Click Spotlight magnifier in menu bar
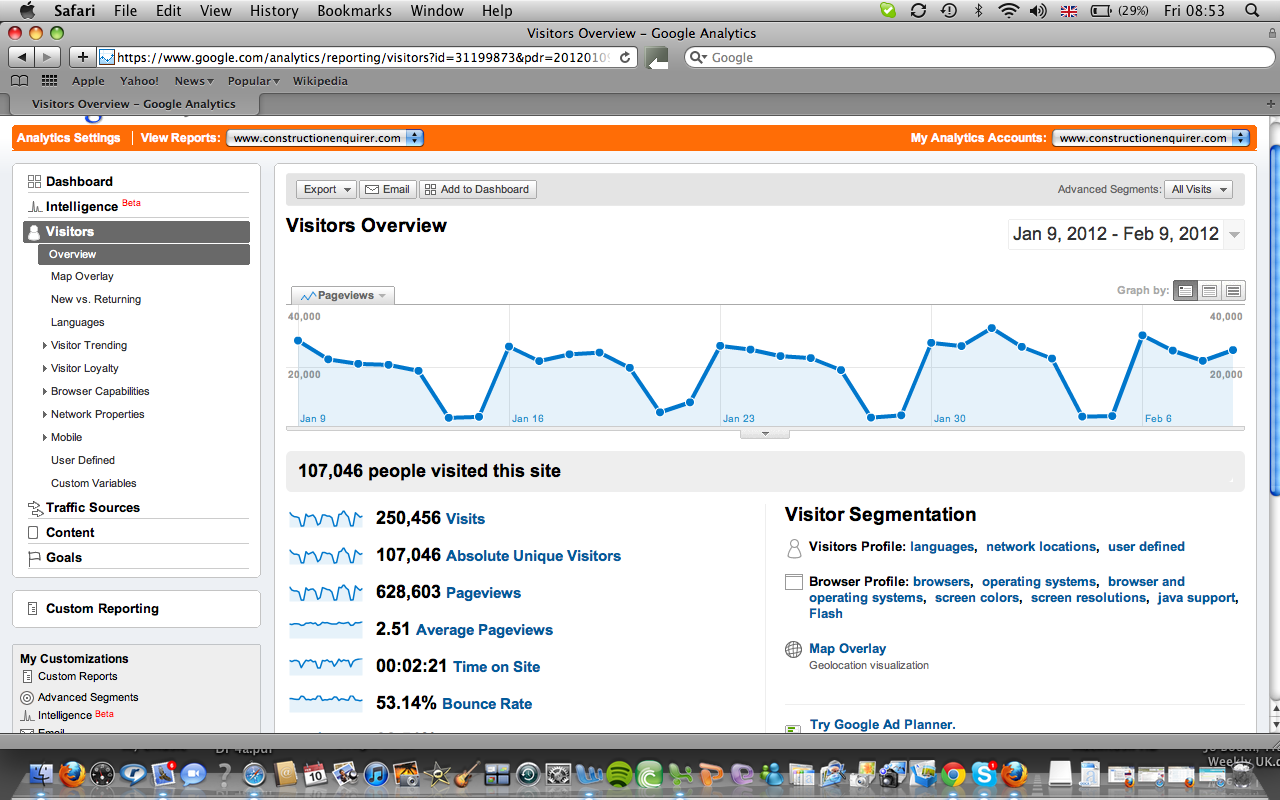This screenshot has height=800, width=1280. pyautogui.click(x=1253, y=11)
